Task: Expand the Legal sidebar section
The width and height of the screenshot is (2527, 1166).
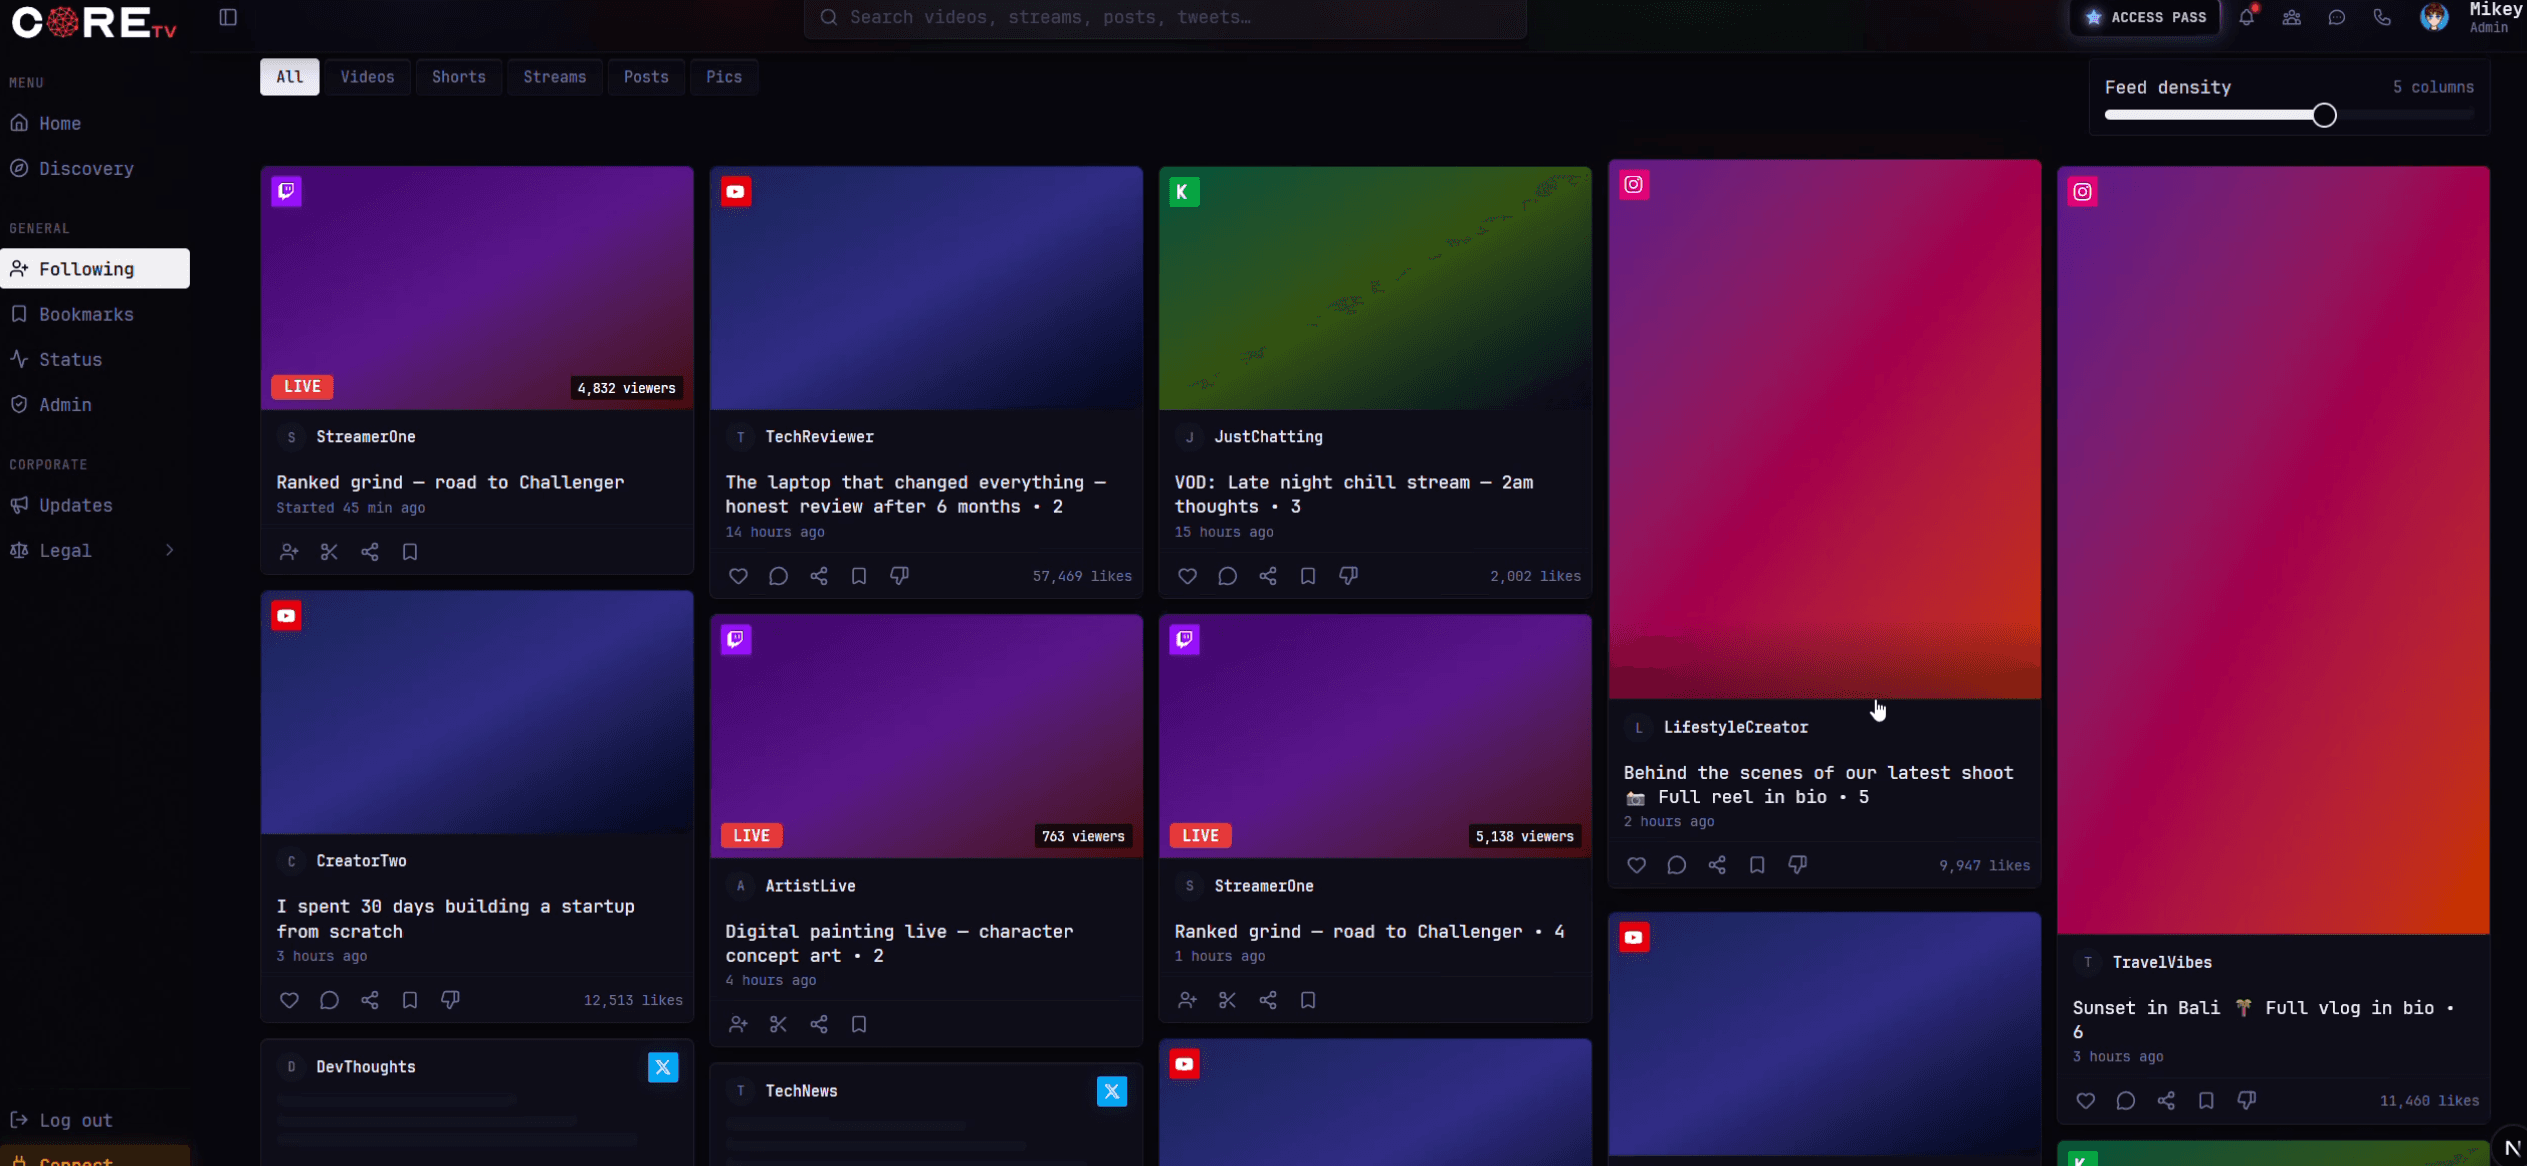Action: 95,550
